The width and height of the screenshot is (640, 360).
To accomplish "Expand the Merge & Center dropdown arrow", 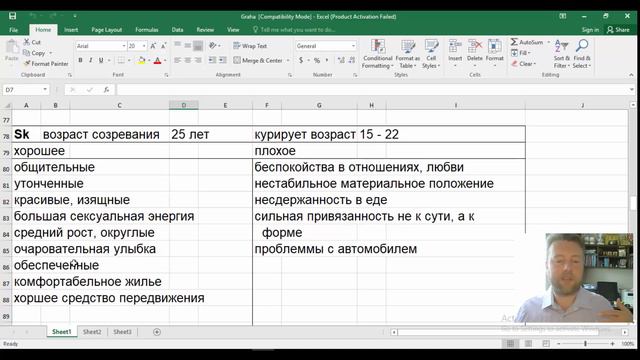I will 288,60.
